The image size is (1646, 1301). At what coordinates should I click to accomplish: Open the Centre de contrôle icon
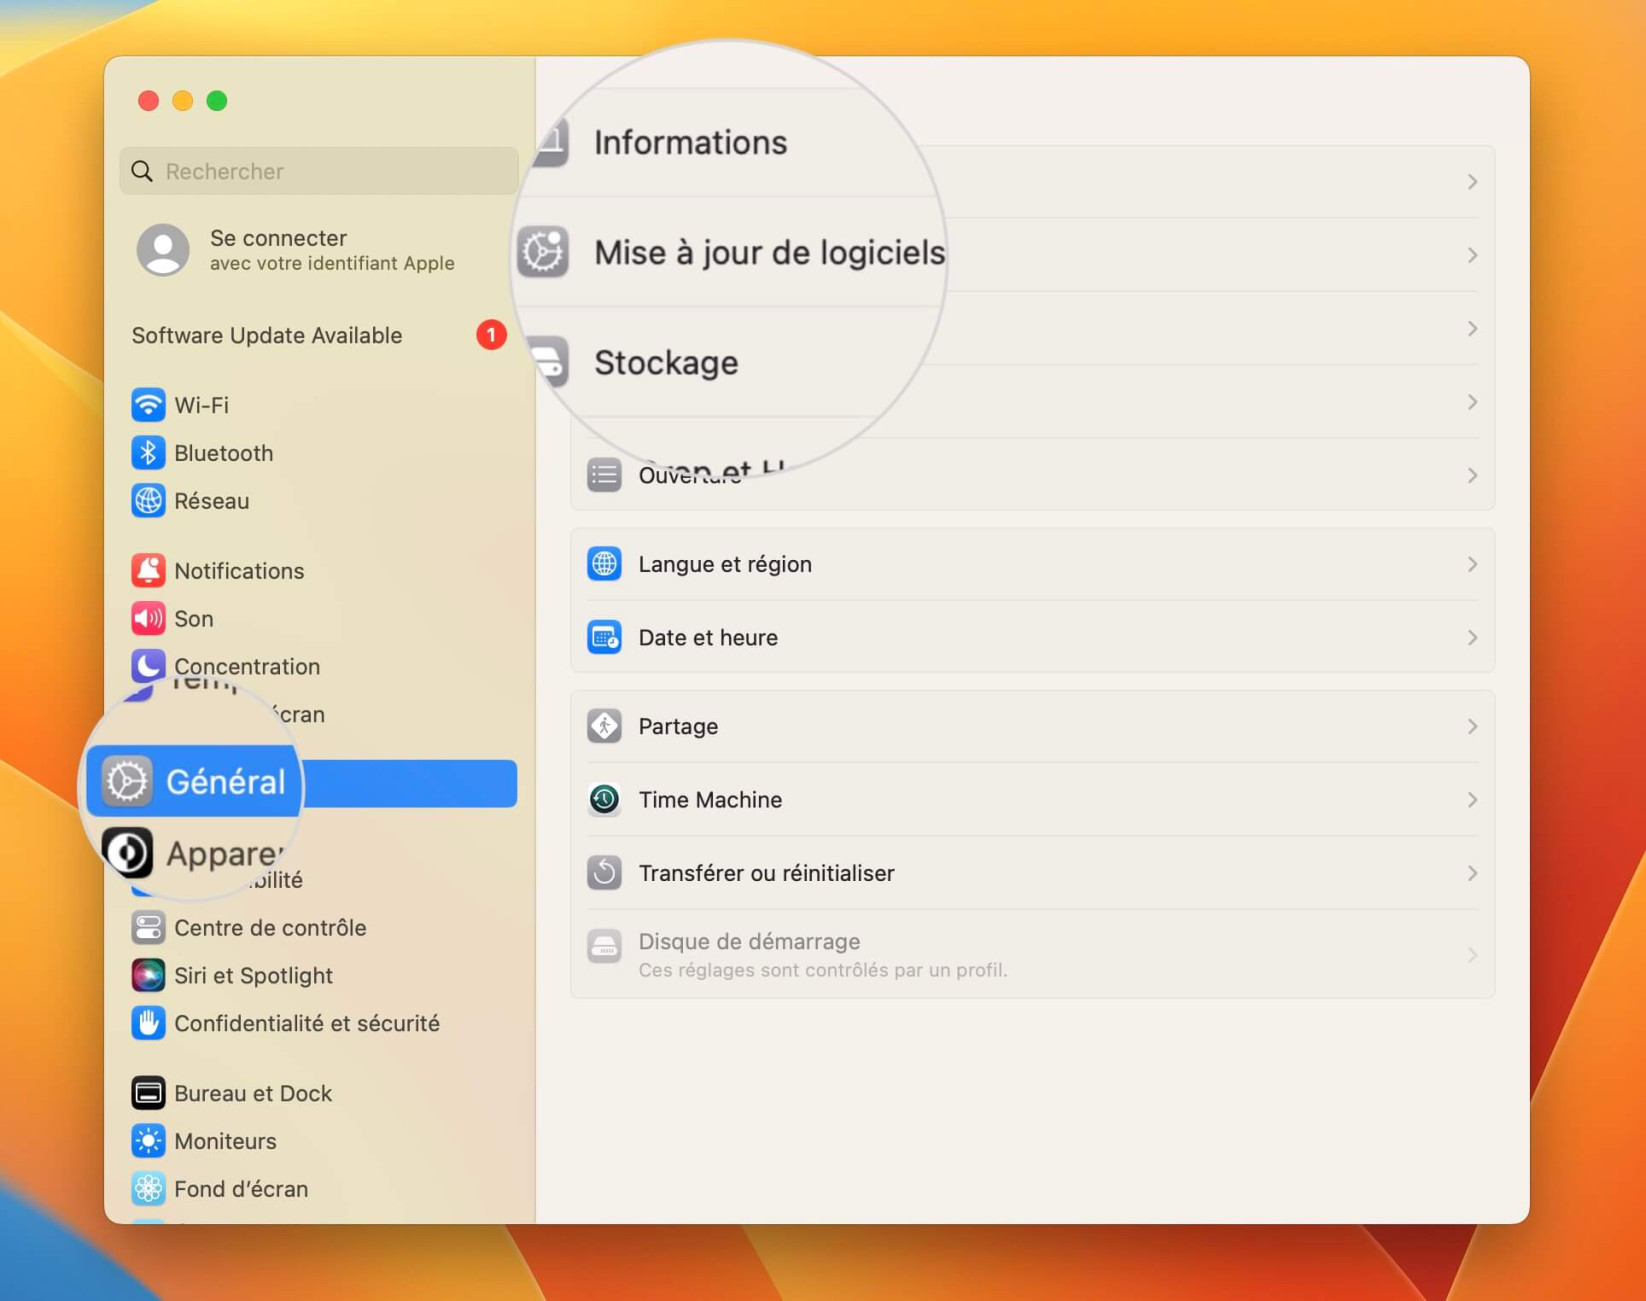pos(148,928)
